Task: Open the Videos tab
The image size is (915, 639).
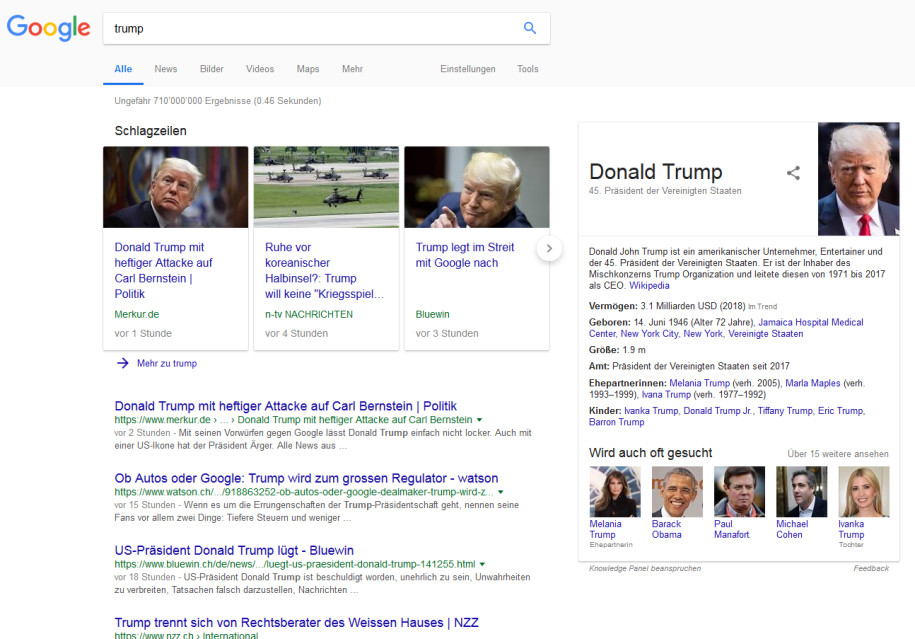Action: point(260,69)
